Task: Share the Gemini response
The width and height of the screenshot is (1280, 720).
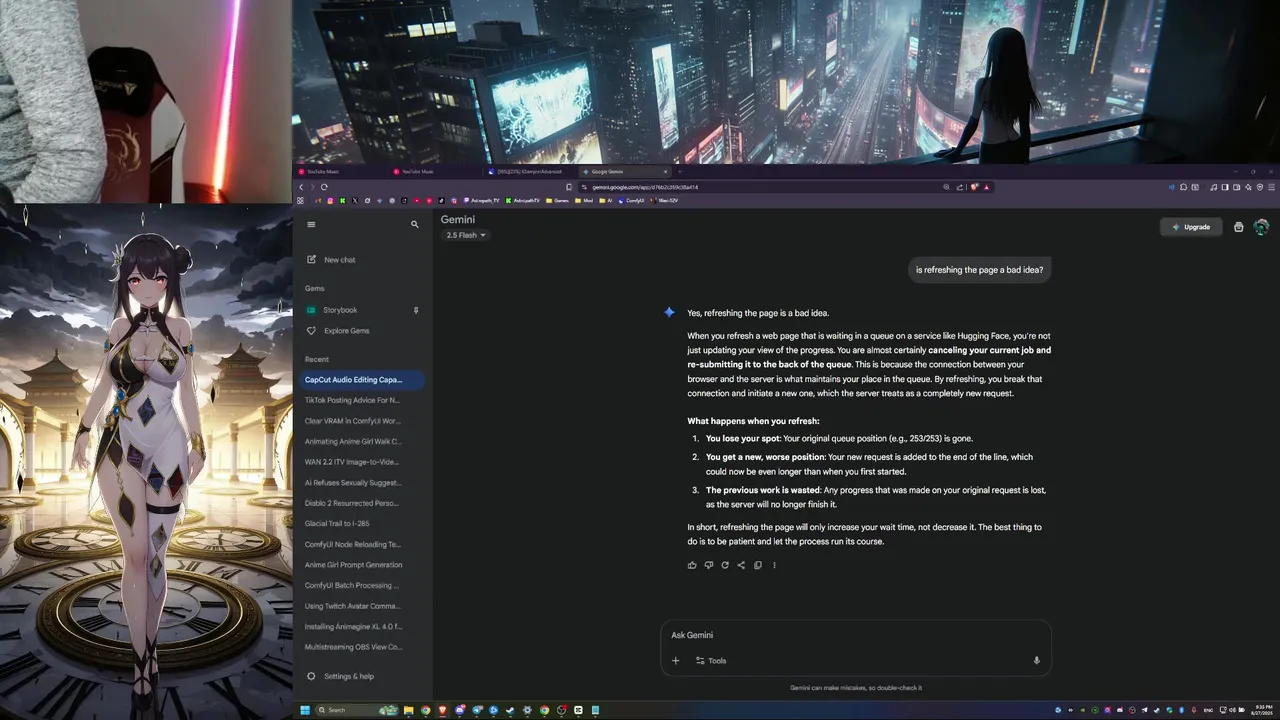Action: tap(741, 565)
